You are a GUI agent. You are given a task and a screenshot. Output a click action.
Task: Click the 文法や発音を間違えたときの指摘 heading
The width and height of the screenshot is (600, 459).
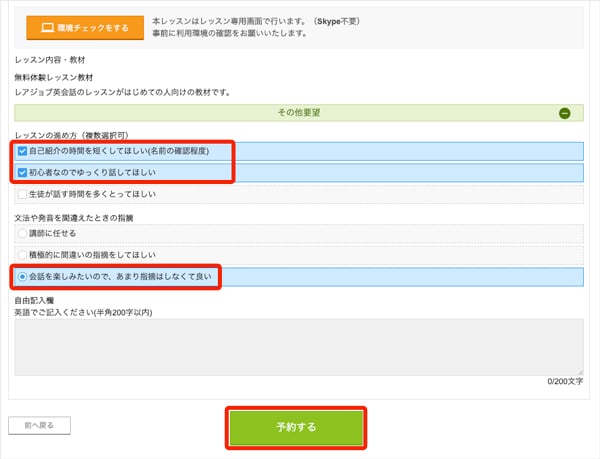coord(74,216)
